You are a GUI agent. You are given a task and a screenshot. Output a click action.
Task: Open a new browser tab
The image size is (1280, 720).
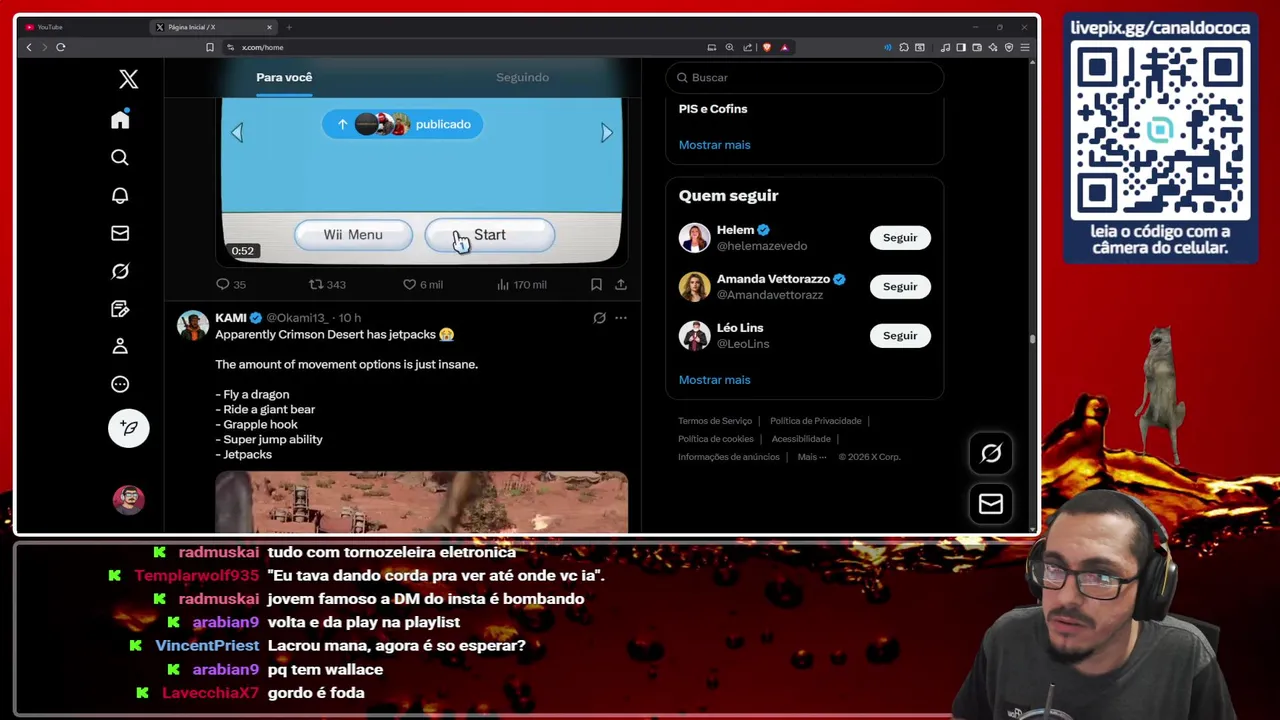point(289,27)
